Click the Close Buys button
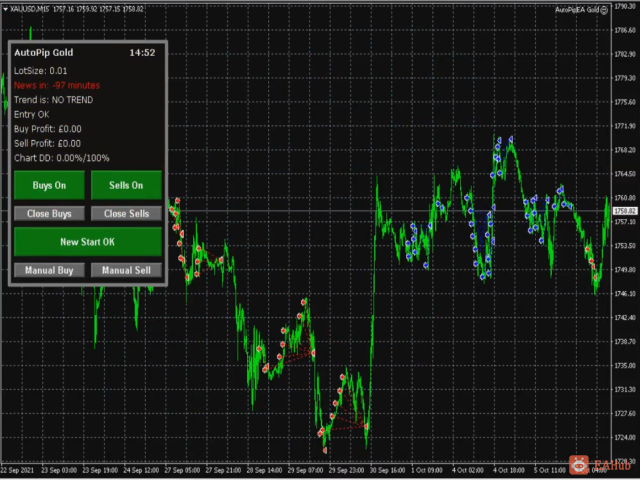The height and width of the screenshot is (480, 640). [49, 213]
